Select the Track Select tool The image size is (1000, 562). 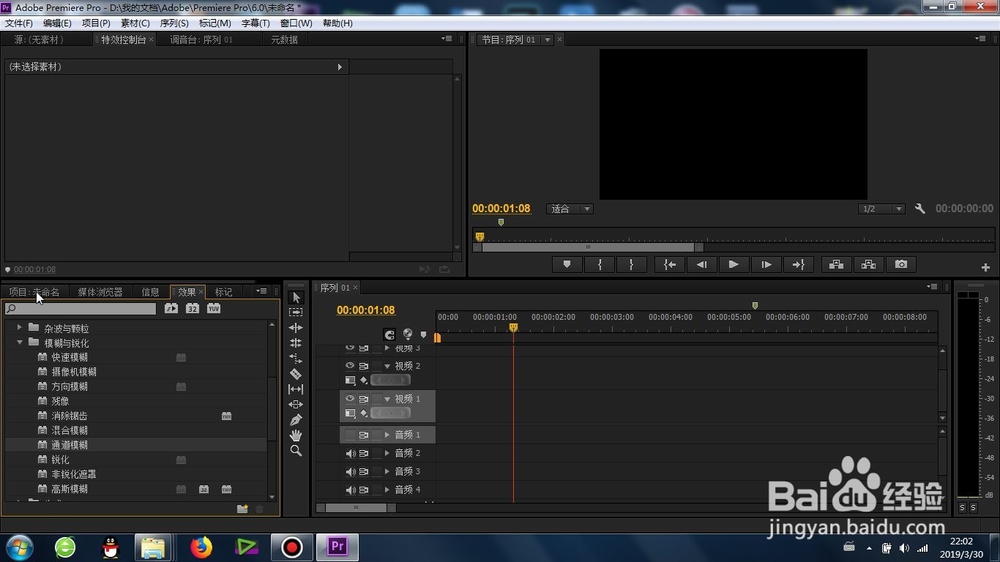(296, 312)
